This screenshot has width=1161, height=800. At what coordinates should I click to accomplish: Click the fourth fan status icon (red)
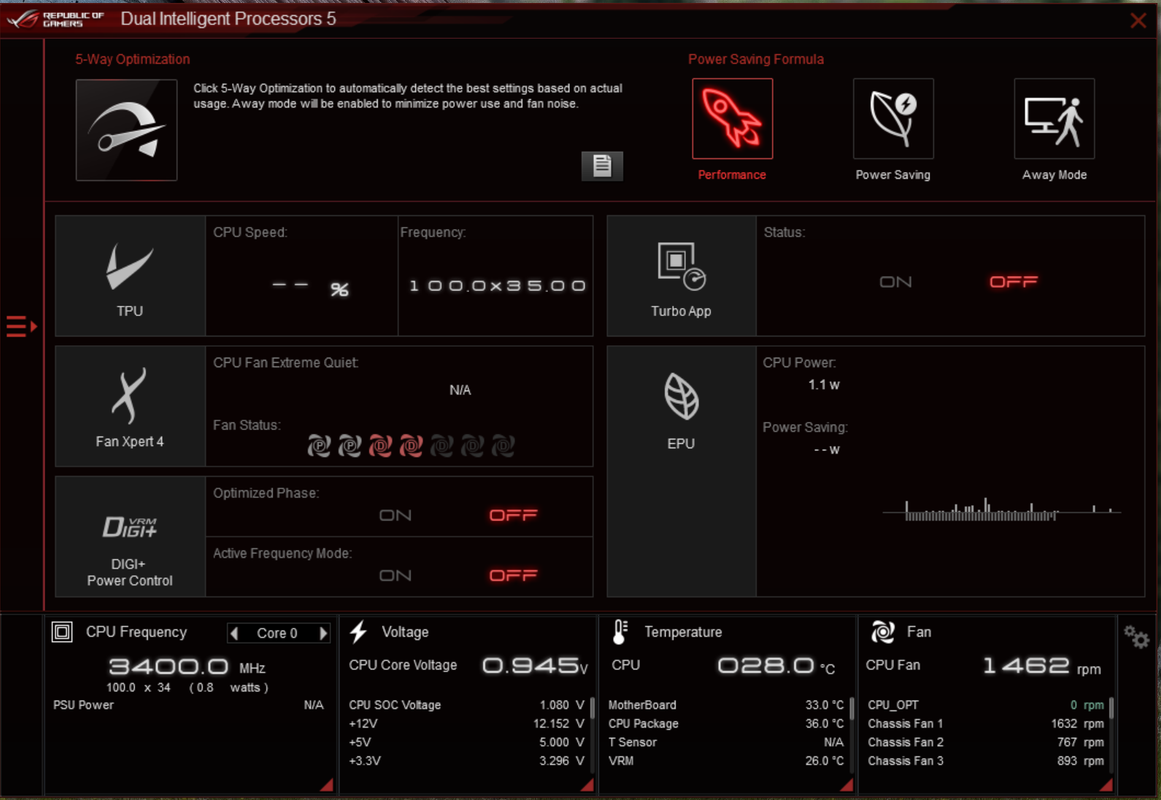click(x=411, y=446)
